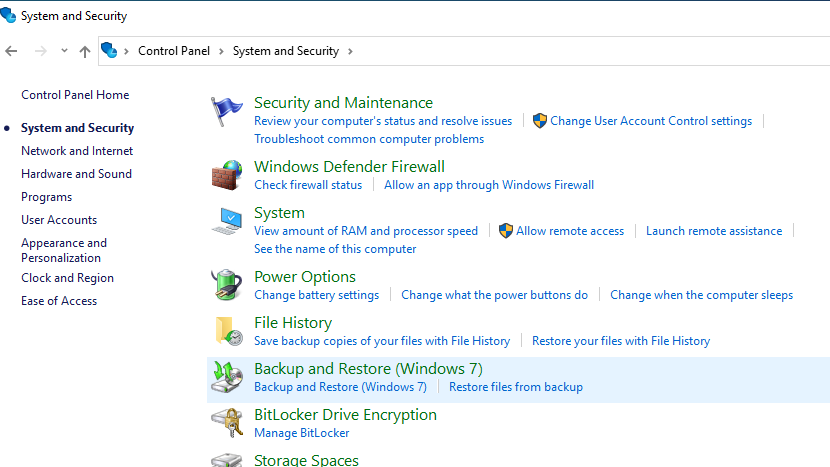Click System and Security in the breadcrumb
The height and width of the screenshot is (467, 830).
(286, 51)
